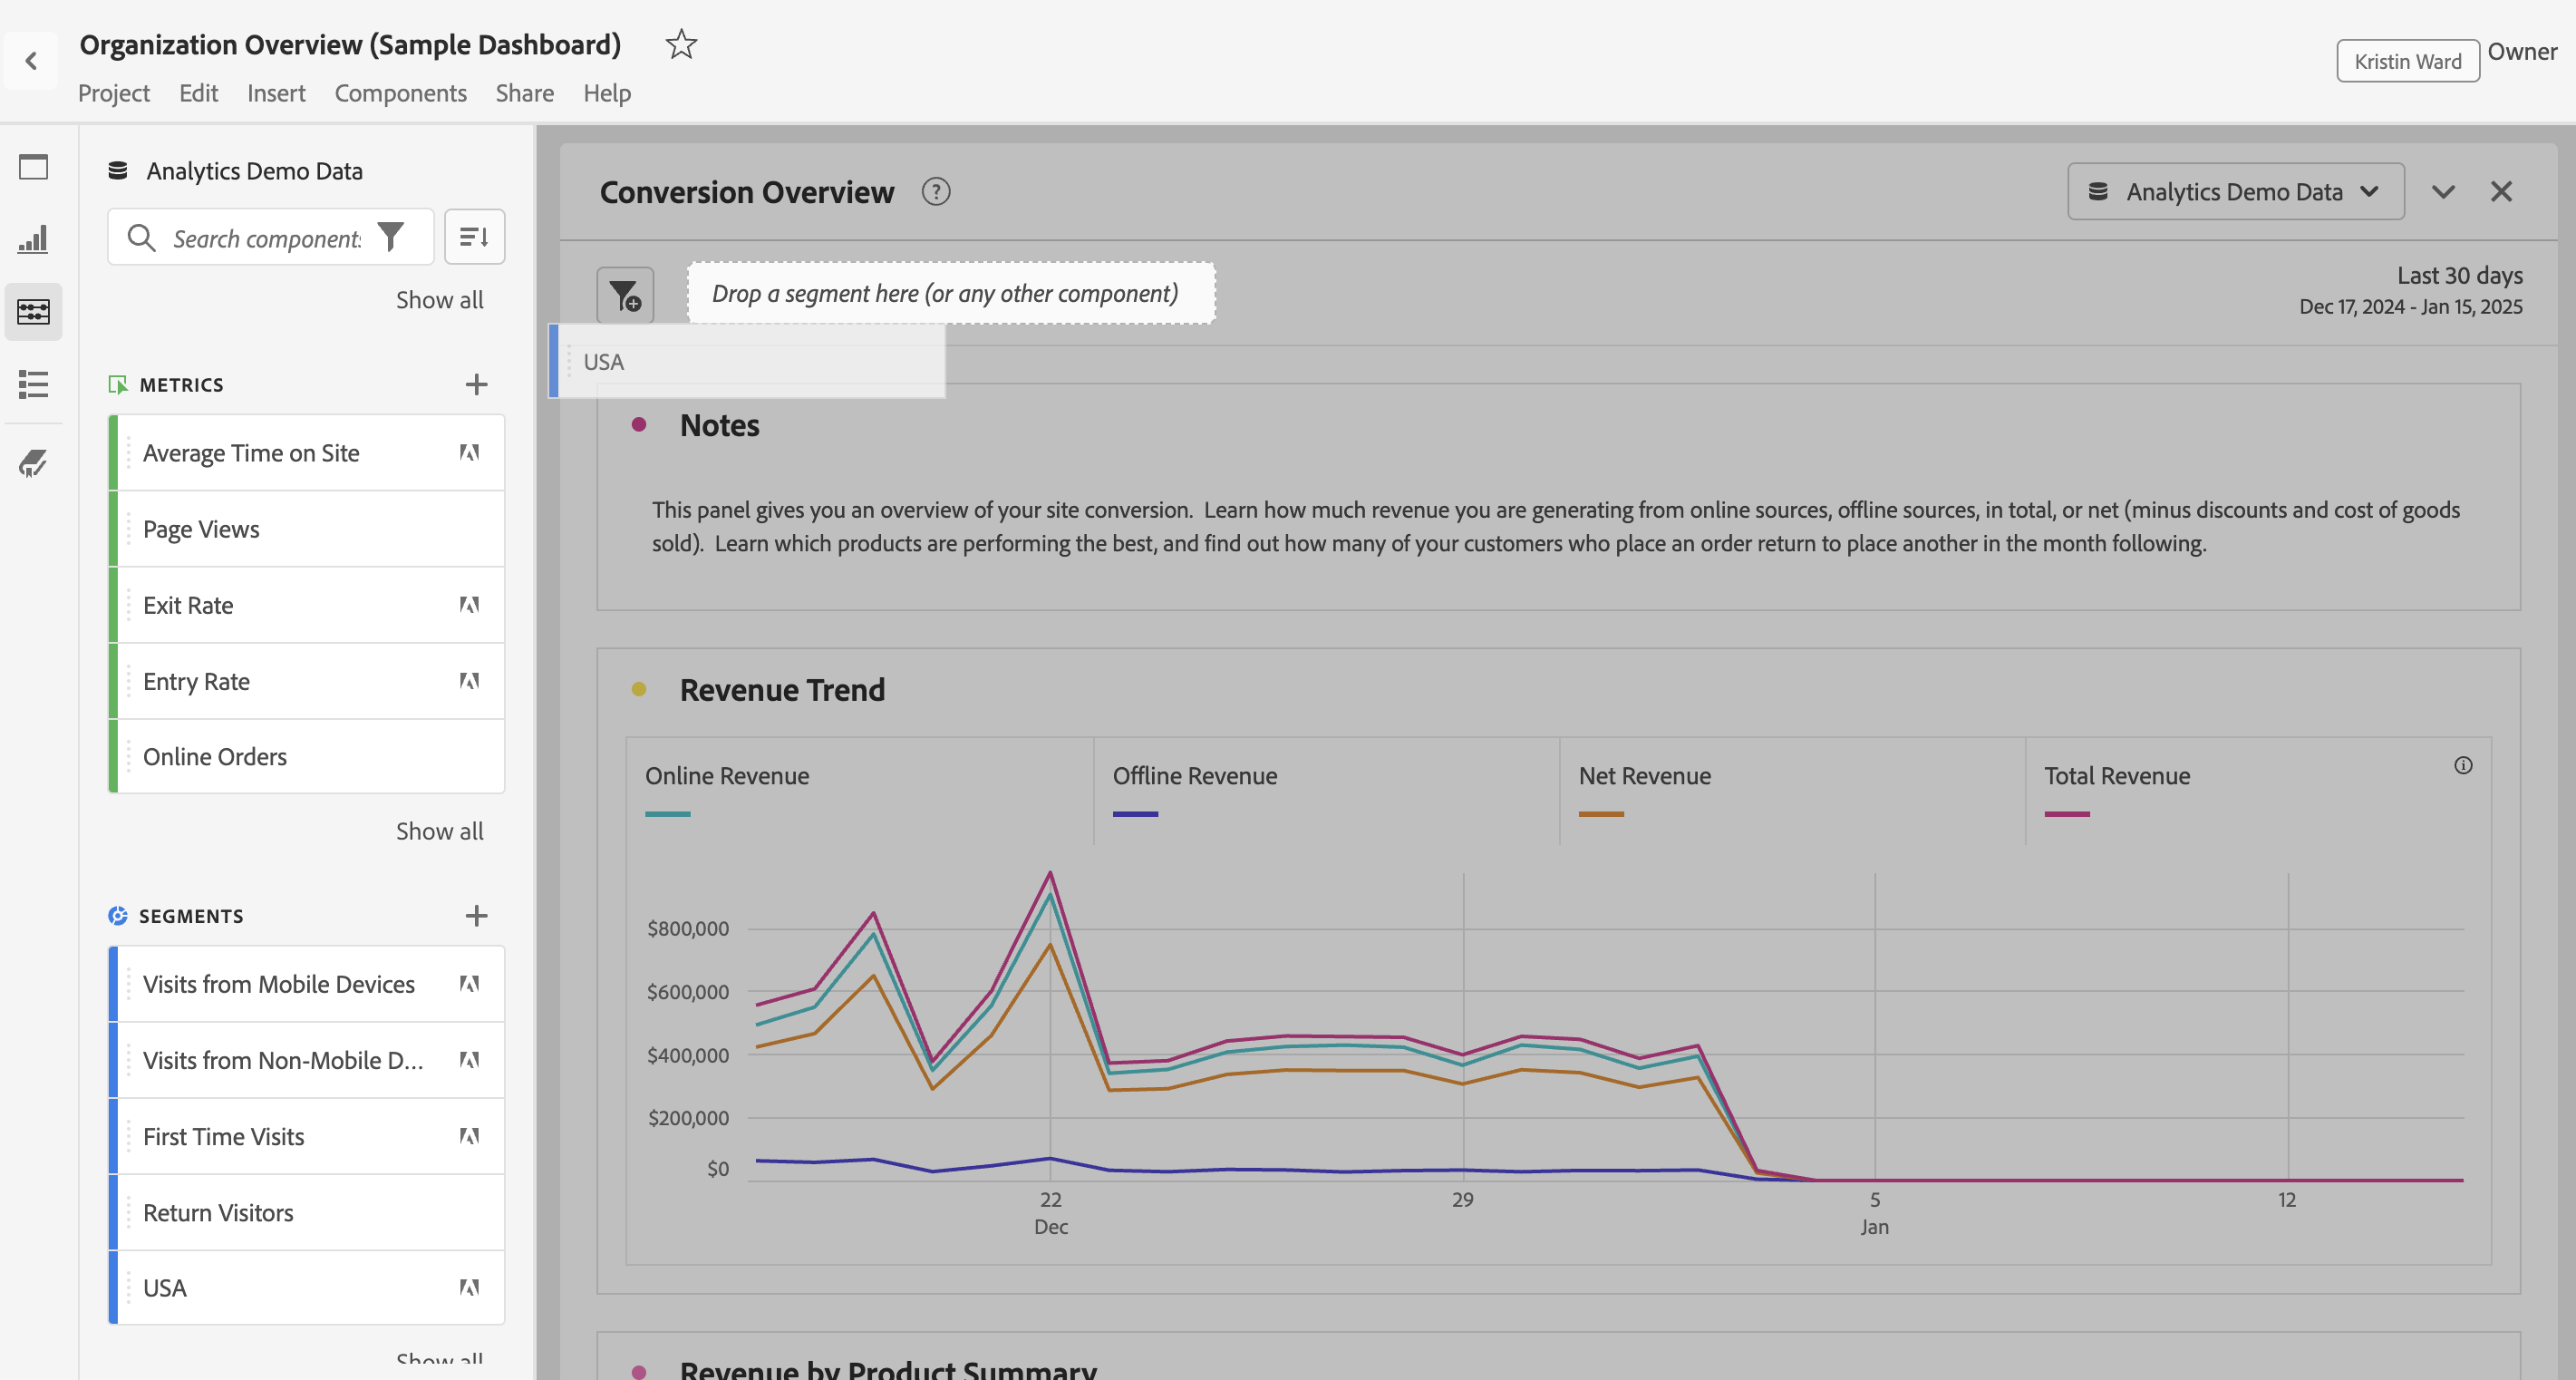Image resolution: width=2576 pixels, height=1380 pixels.
Task: Click plus to add a new metric
Action: point(476,385)
